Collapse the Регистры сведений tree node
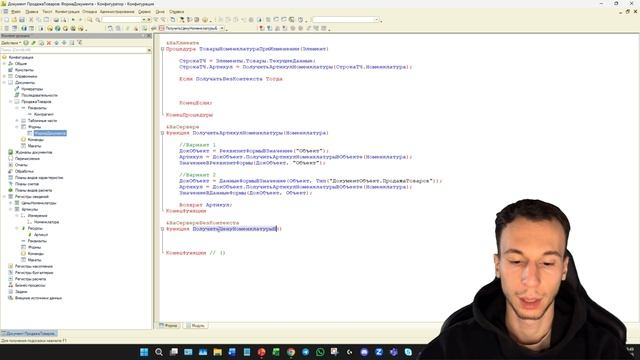640x360 pixels. 4,197
